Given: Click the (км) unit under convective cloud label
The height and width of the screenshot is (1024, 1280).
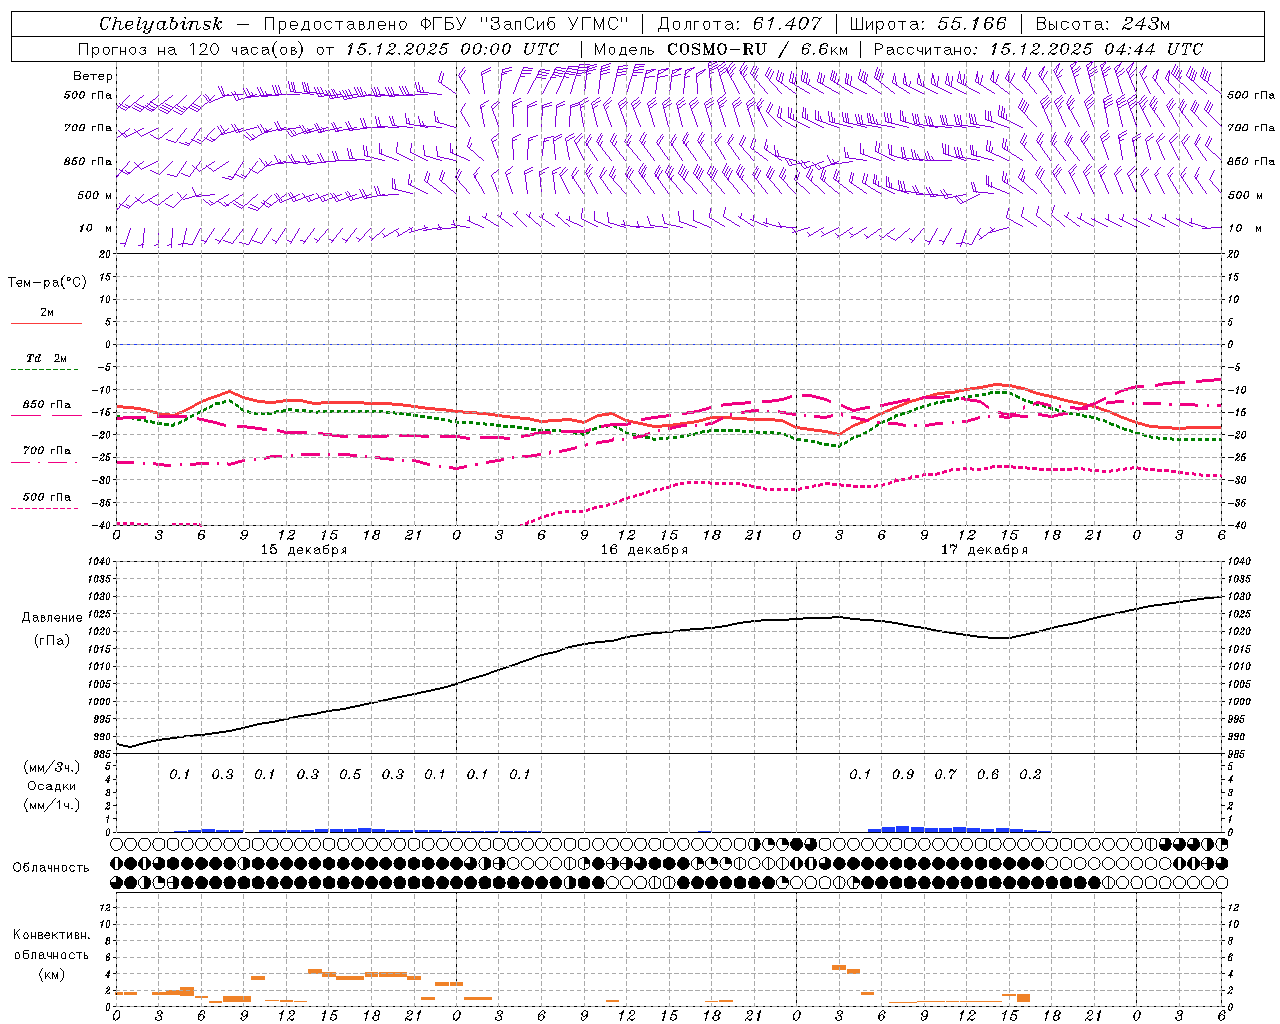Looking at the screenshot, I should [51, 974].
